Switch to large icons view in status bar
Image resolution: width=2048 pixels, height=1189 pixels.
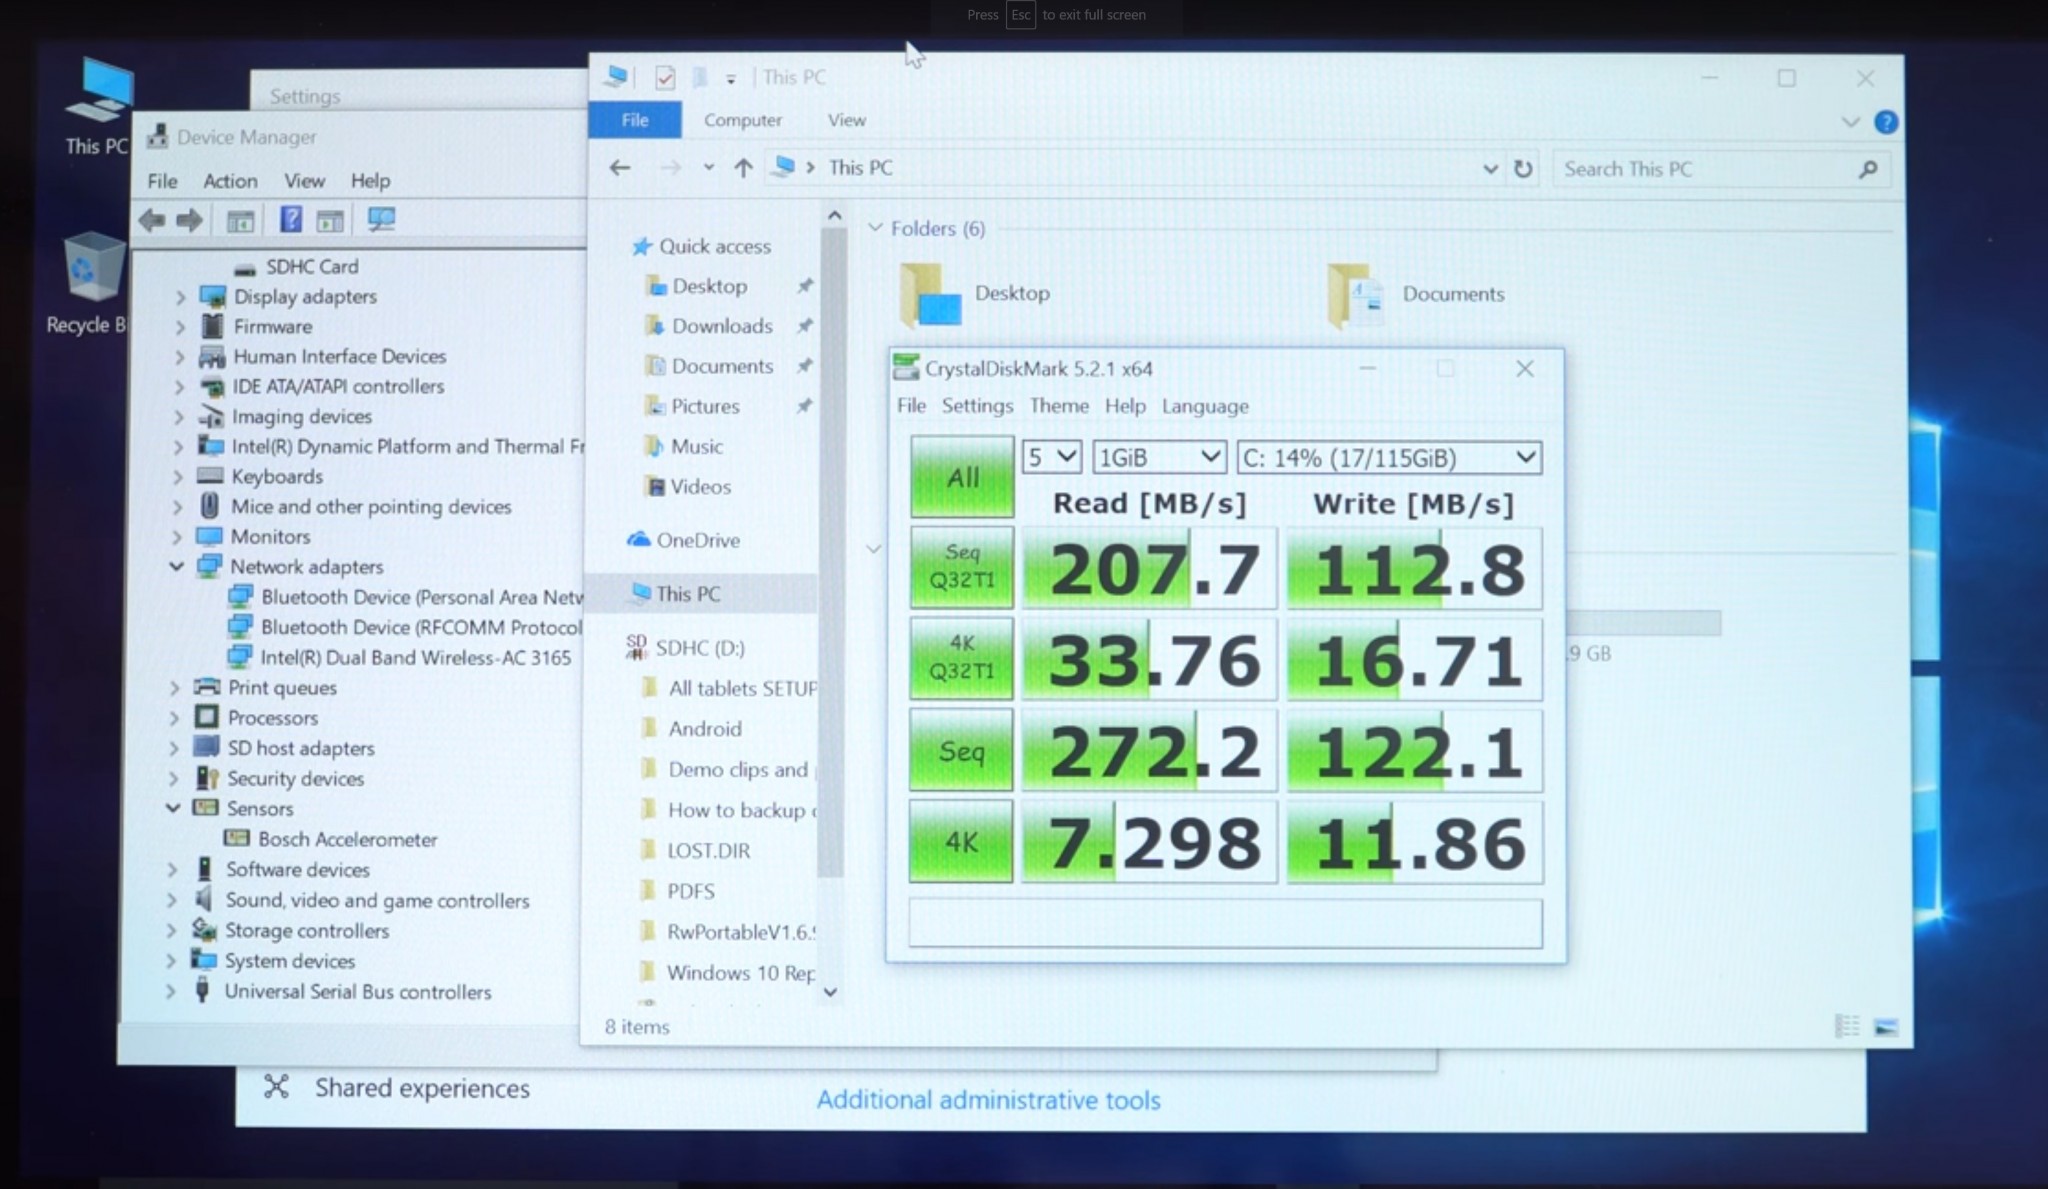pyautogui.click(x=1886, y=1027)
